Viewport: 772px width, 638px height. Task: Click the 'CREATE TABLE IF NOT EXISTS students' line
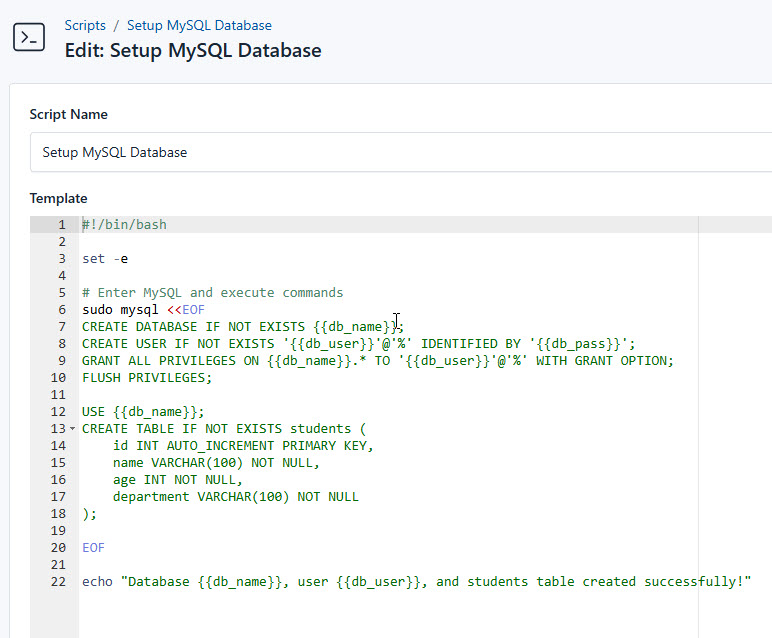coord(224,429)
